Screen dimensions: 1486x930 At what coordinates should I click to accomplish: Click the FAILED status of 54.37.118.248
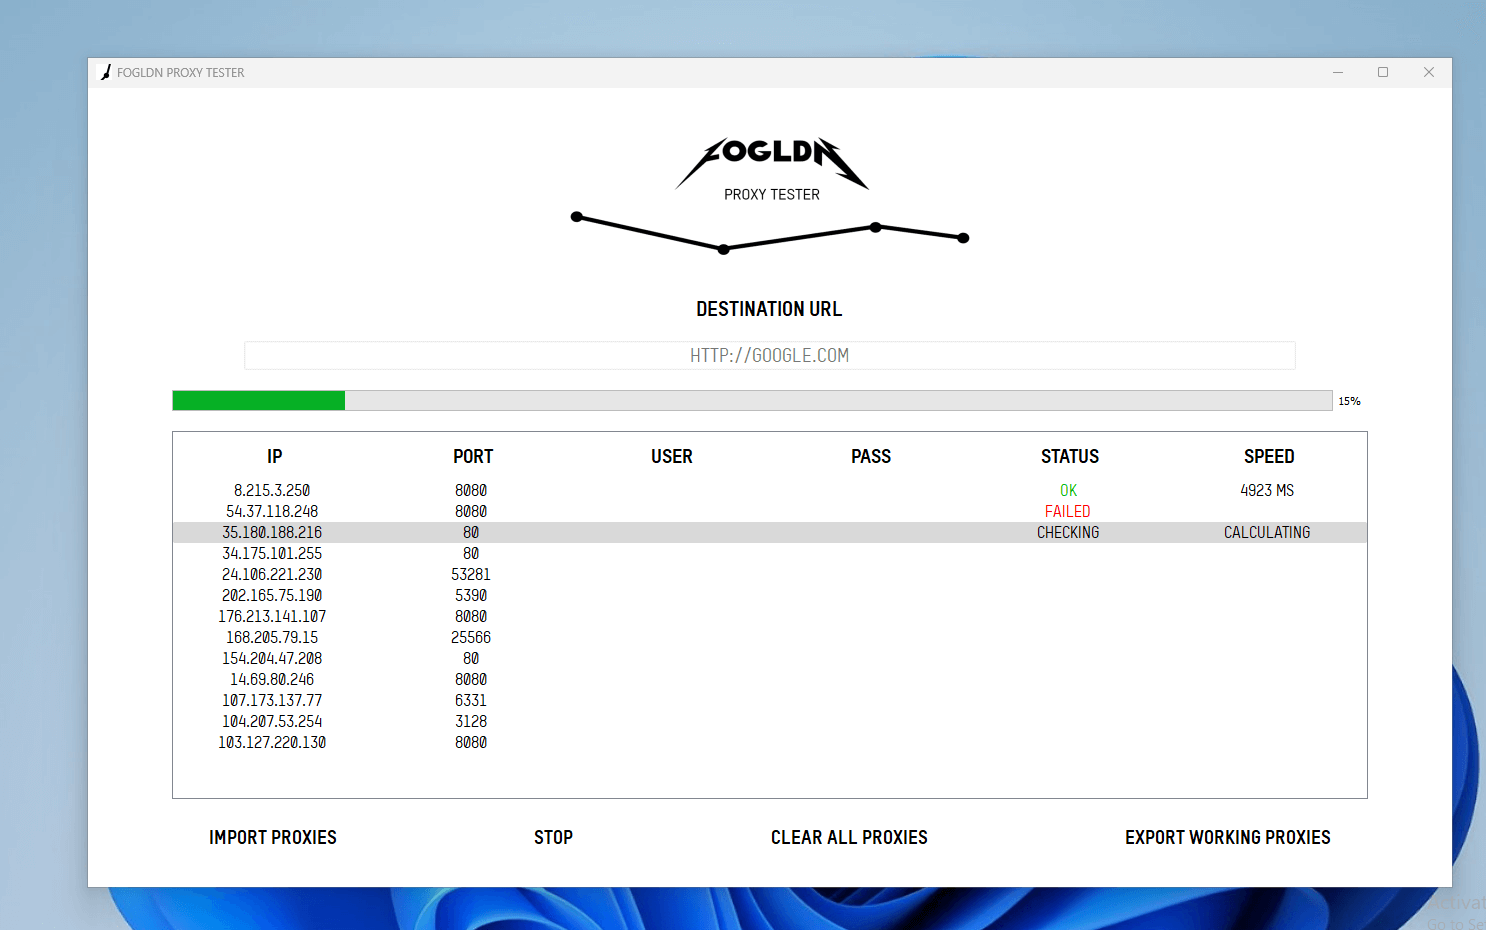pyautogui.click(x=1067, y=511)
